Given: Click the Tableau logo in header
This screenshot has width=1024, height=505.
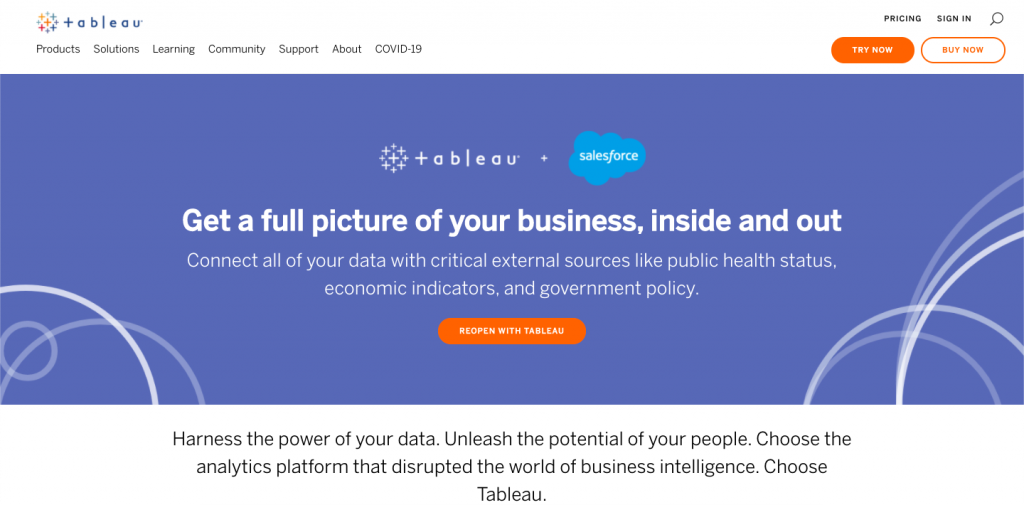Looking at the screenshot, I should (89, 22).
